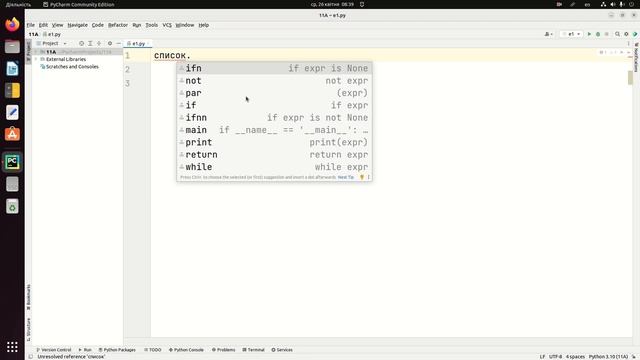Toggle the Structure side tool window
640x360 pixels.
point(28,329)
